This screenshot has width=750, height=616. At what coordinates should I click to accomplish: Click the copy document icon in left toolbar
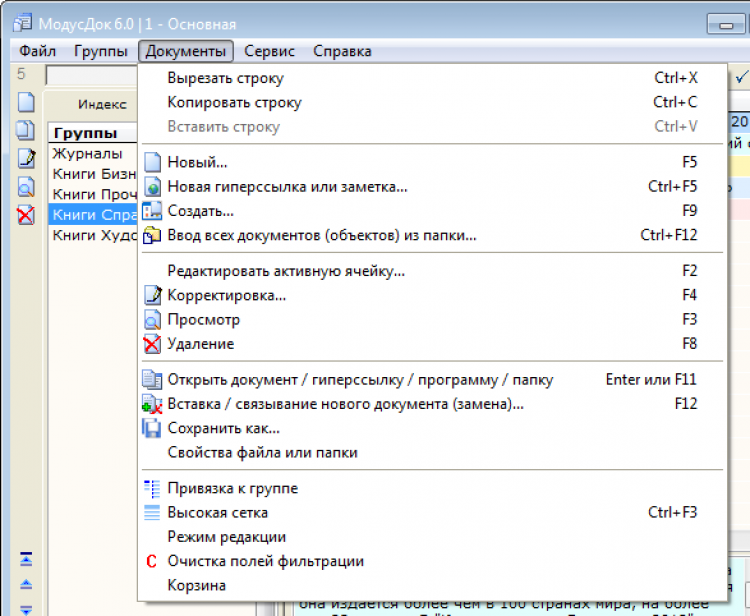(26, 130)
